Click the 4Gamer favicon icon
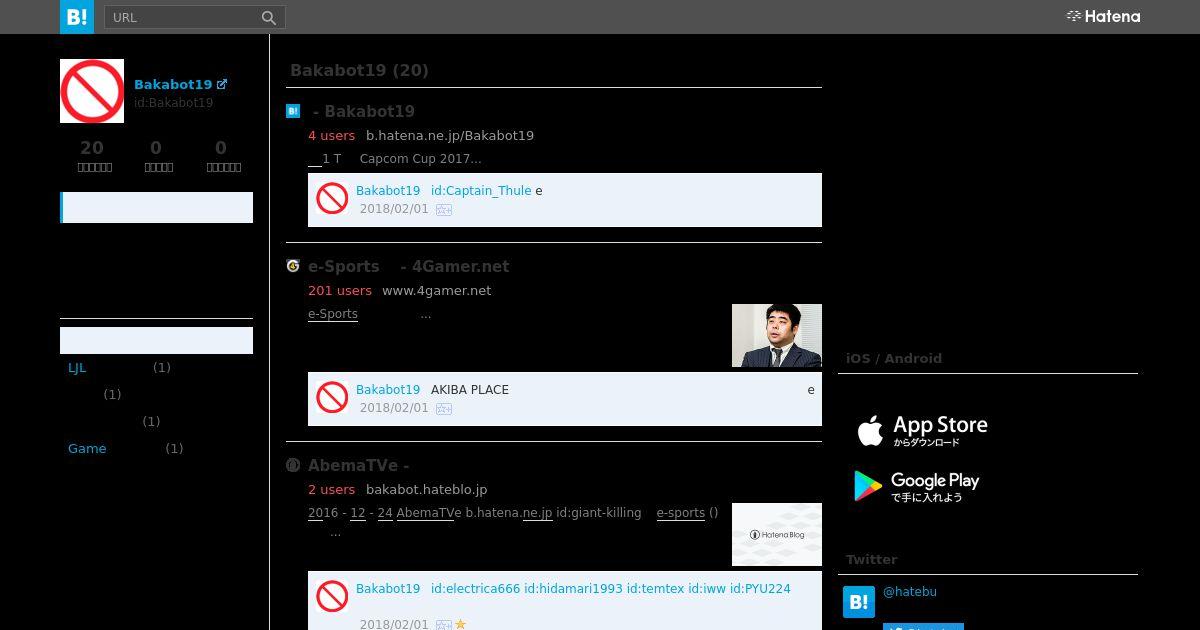1200x630 pixels. (x=293, y=266)
